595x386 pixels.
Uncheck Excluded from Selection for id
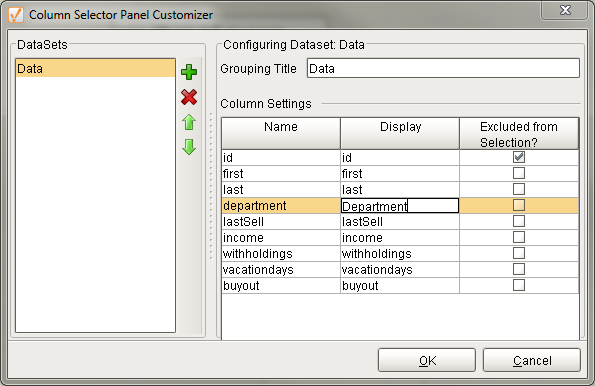519,157
